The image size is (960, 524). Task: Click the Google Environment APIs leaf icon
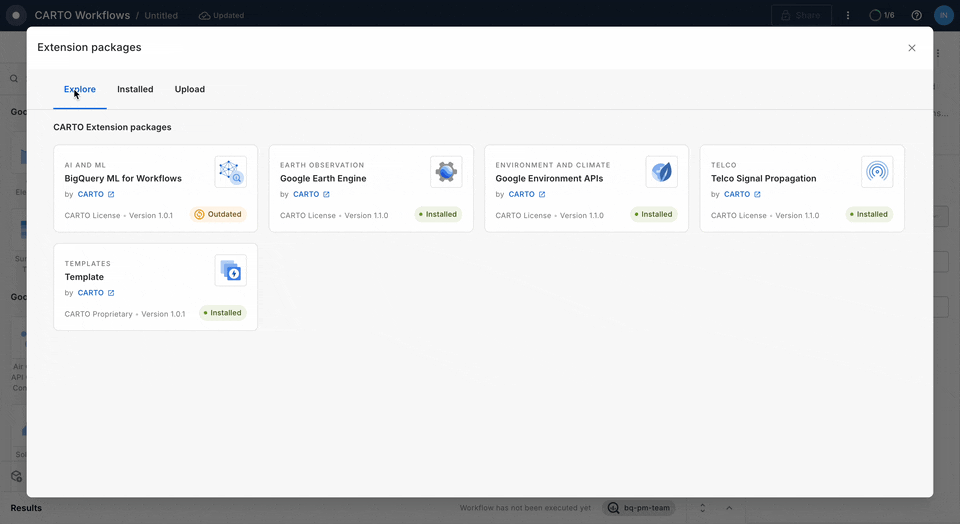[661, 172]
